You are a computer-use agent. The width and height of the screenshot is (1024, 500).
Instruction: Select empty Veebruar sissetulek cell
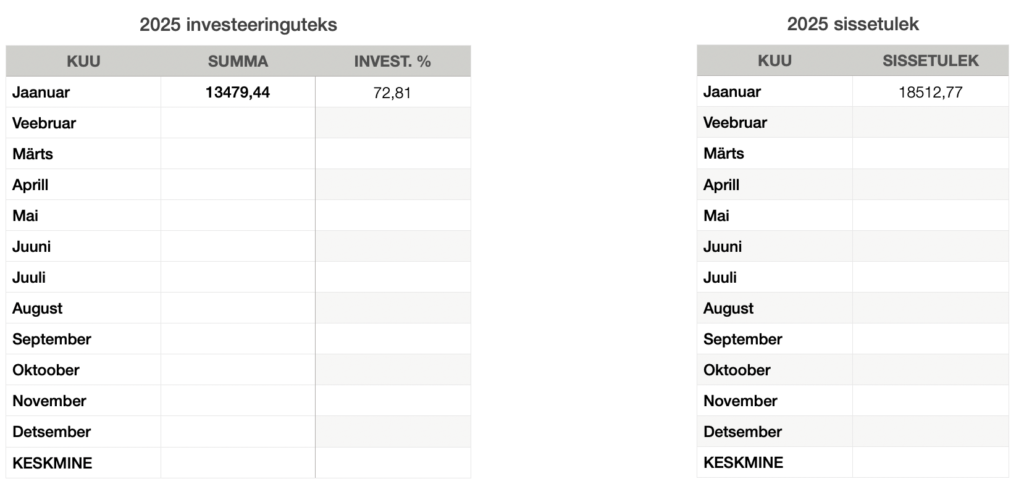[x=930, y=123]
